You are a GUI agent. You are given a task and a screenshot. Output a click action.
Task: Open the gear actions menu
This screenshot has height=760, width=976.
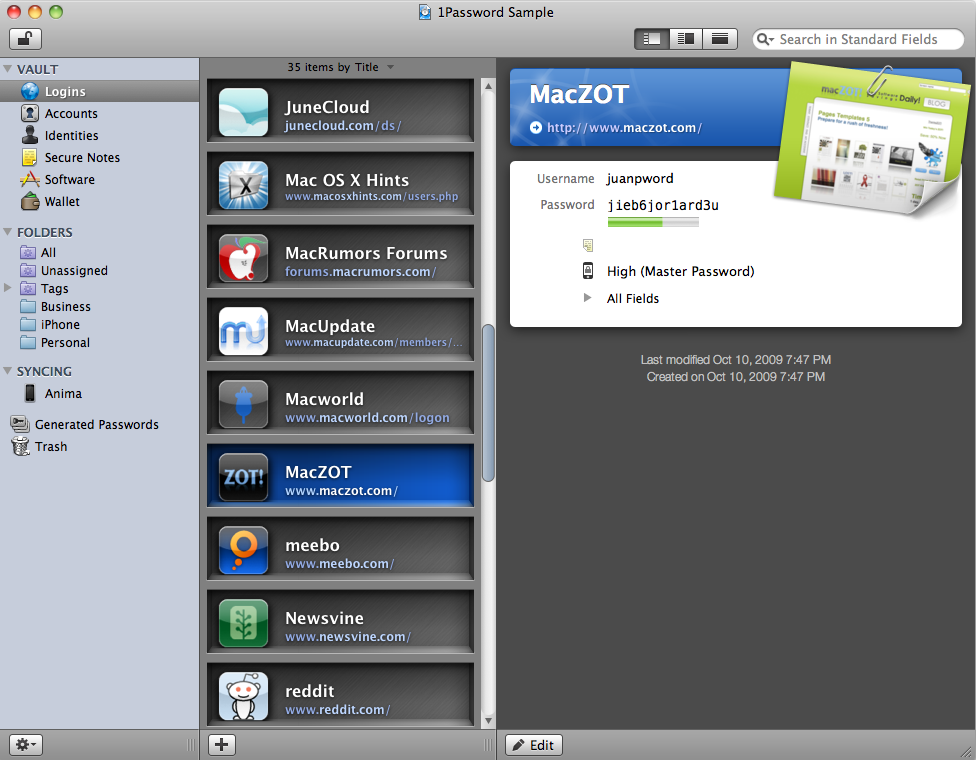(26, 744)
